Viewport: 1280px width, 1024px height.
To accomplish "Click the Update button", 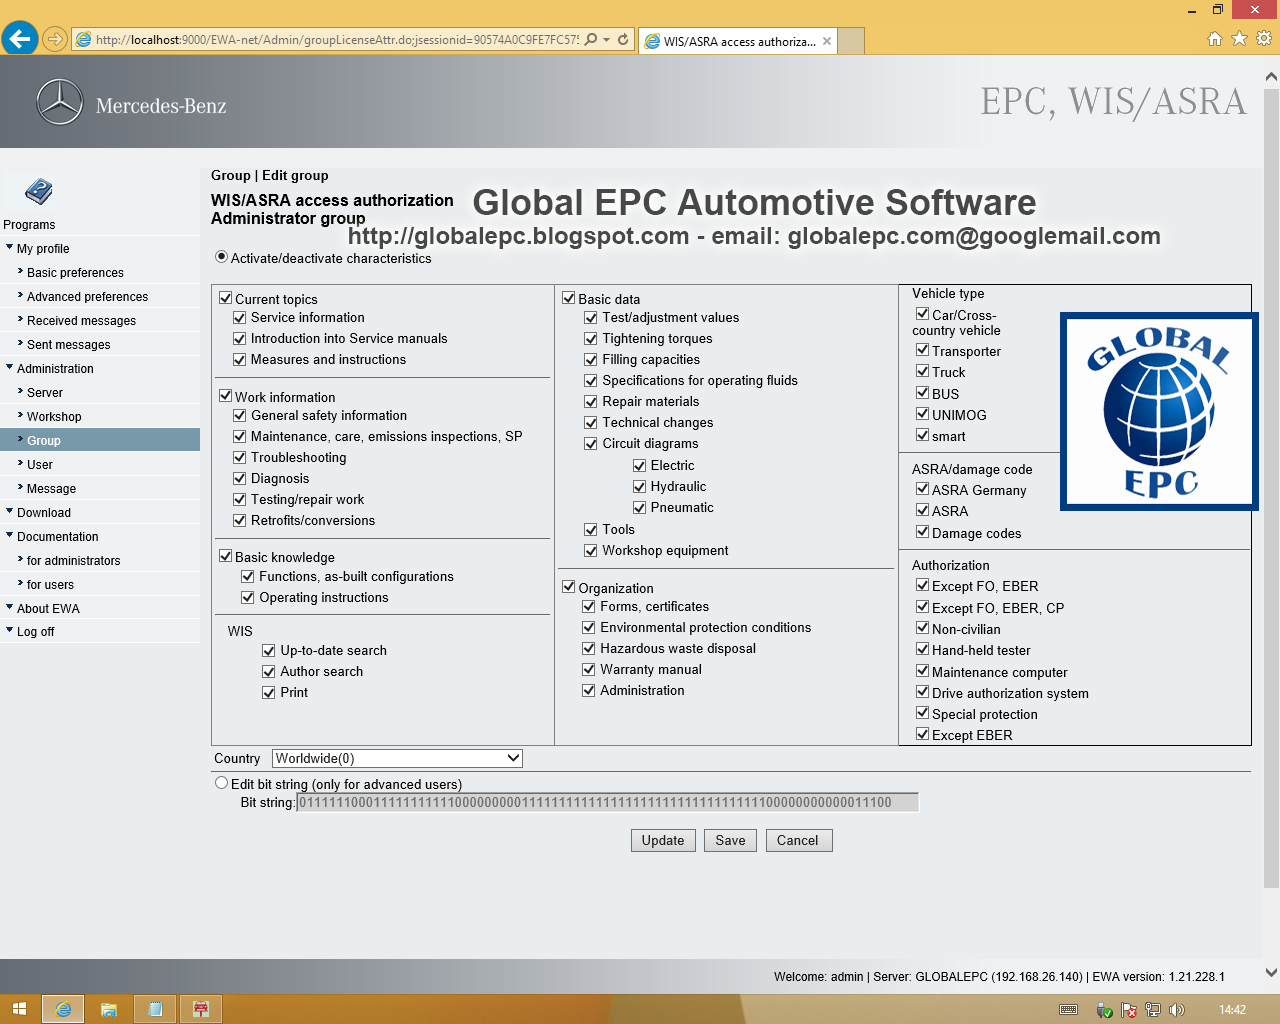I will point(663,840).
